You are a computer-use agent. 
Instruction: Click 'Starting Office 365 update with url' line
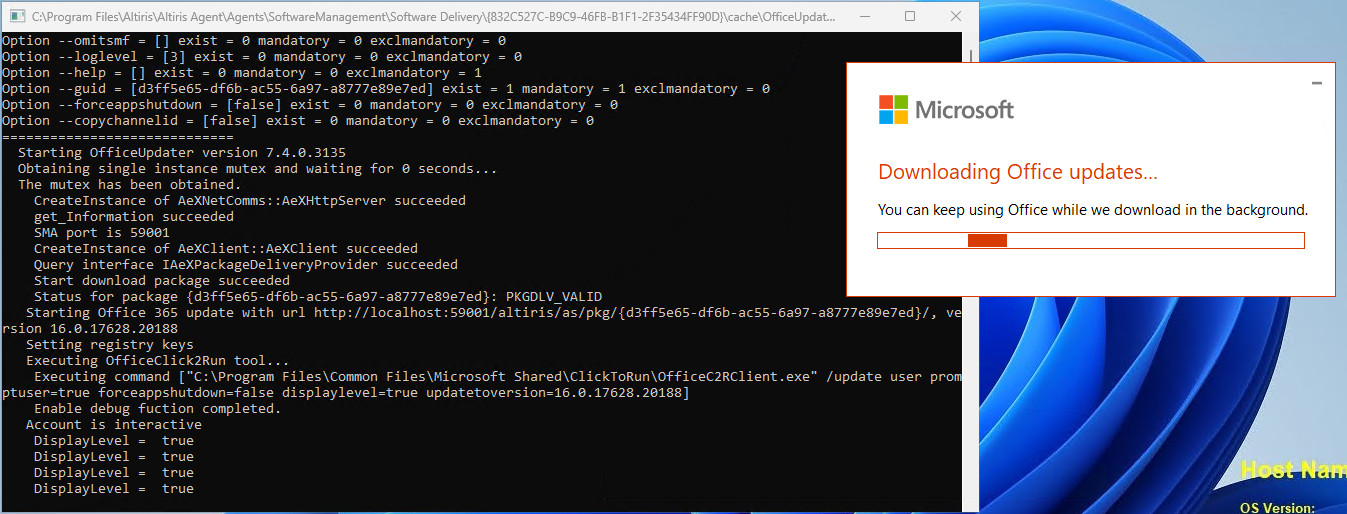point(482,320)
